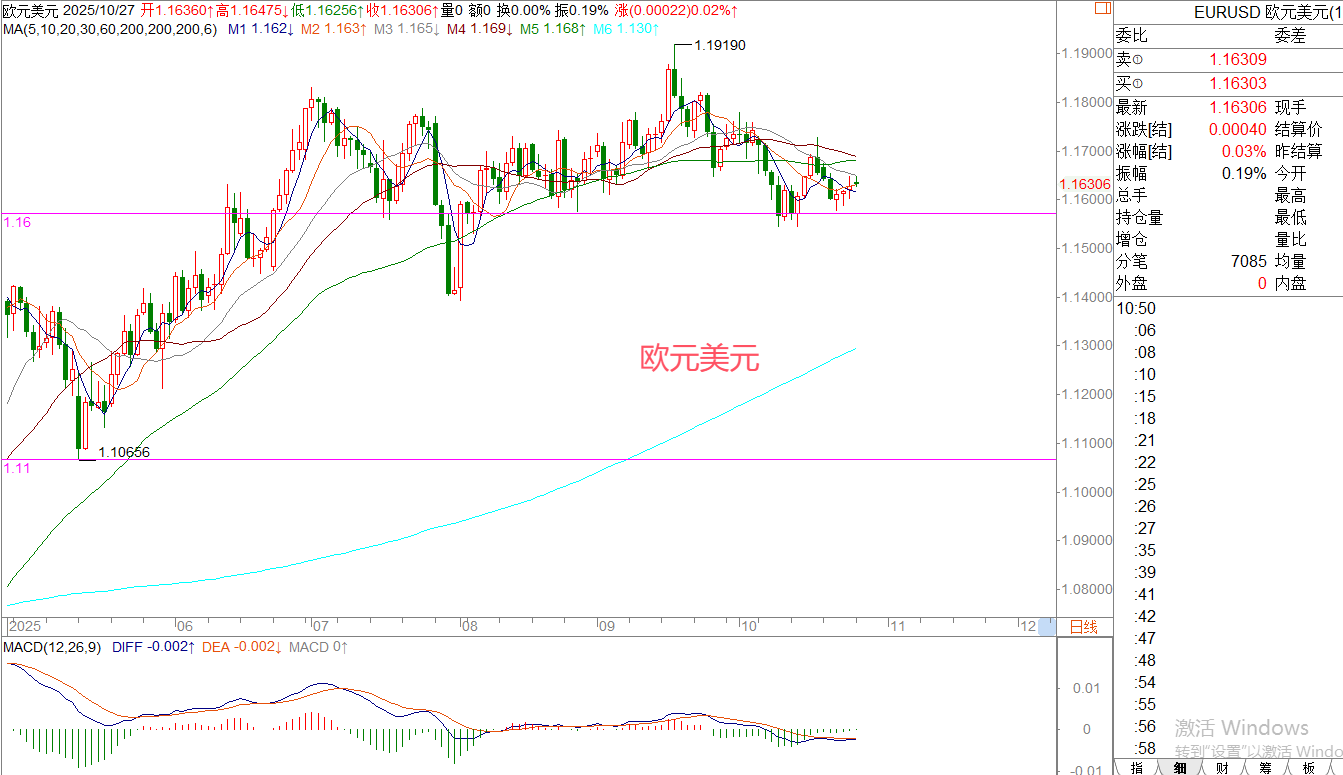The image size is (1343, 775).
Task: Click the sell price 1.16309
Action: (x=1238, y=61)
